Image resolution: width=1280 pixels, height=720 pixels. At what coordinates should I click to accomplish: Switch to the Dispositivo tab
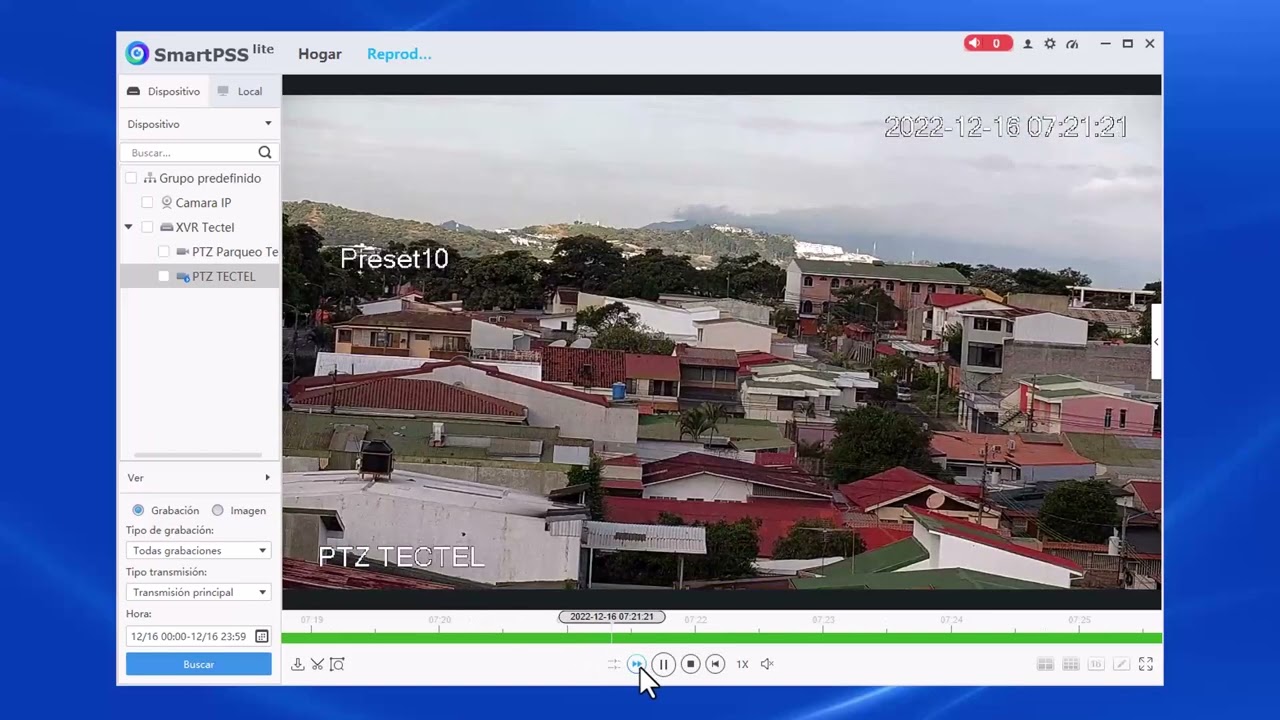(163, 91)
